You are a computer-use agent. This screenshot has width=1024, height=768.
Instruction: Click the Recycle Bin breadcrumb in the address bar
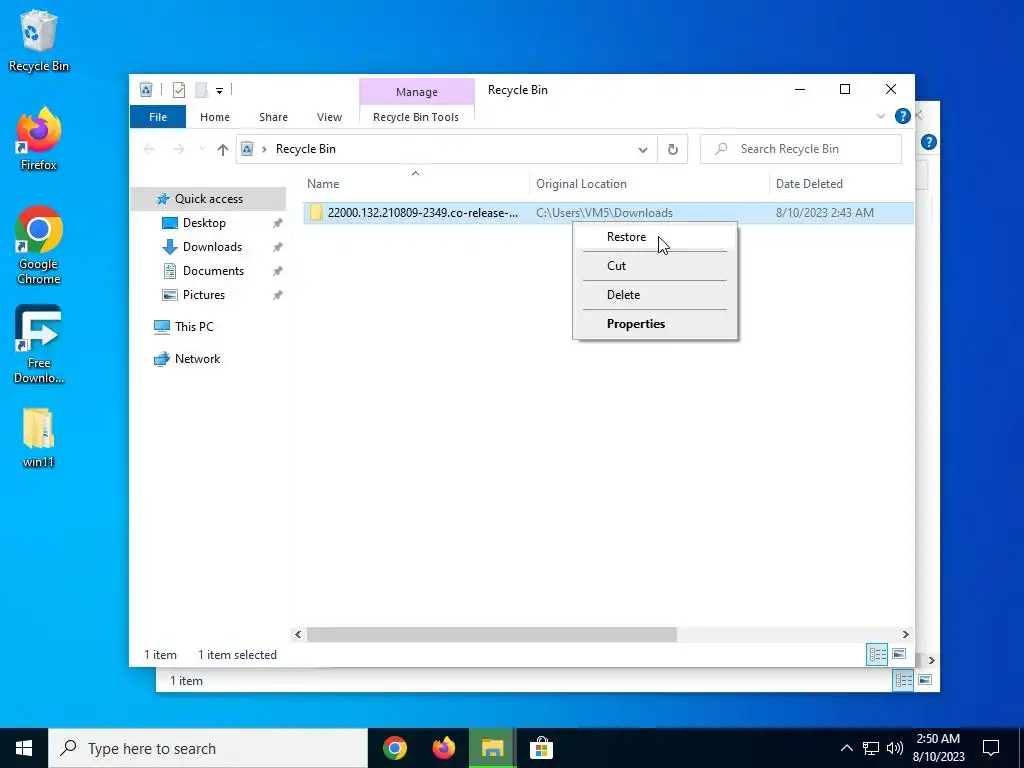coord(306,149)
